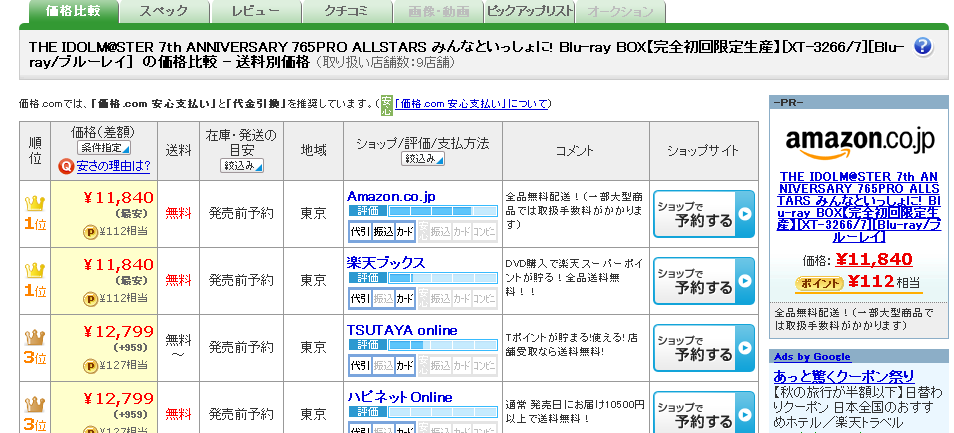Open the 条件指定 price filter dropdown

click(x=103, y=148)
